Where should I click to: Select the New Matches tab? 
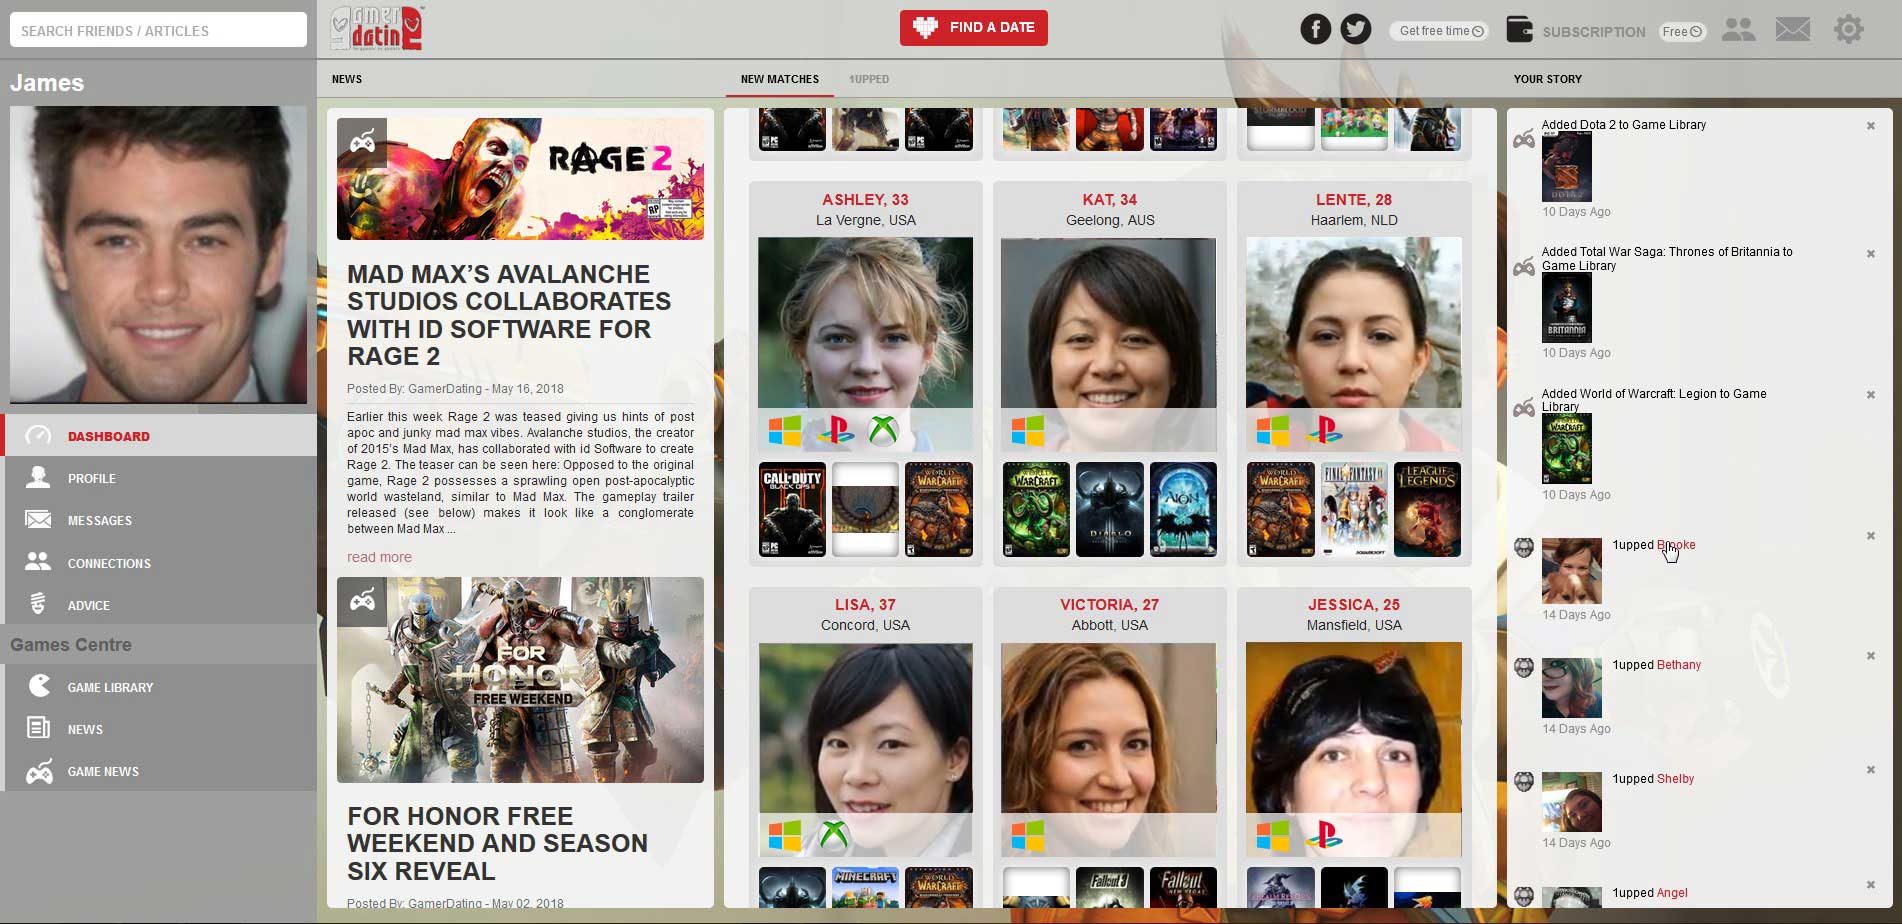point(780,79)
